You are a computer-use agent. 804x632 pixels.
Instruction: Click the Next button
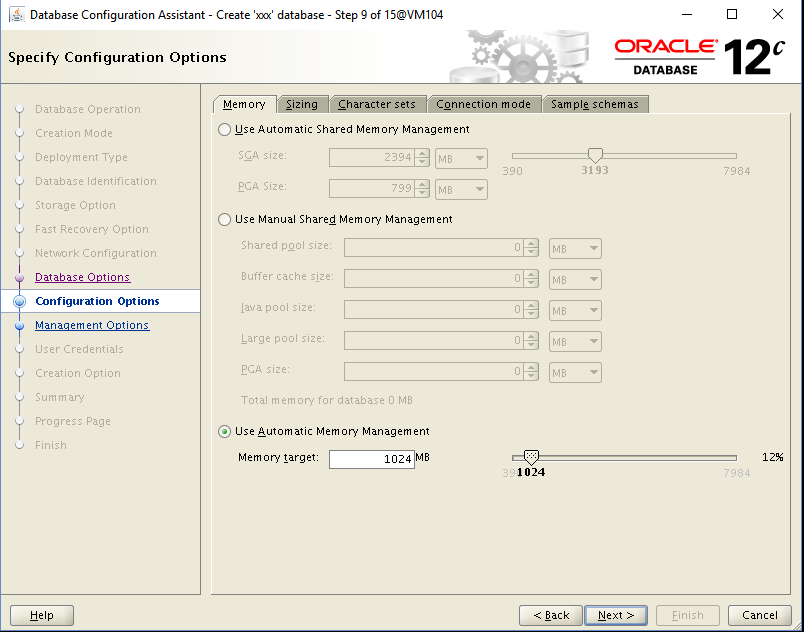pos(615,615)
